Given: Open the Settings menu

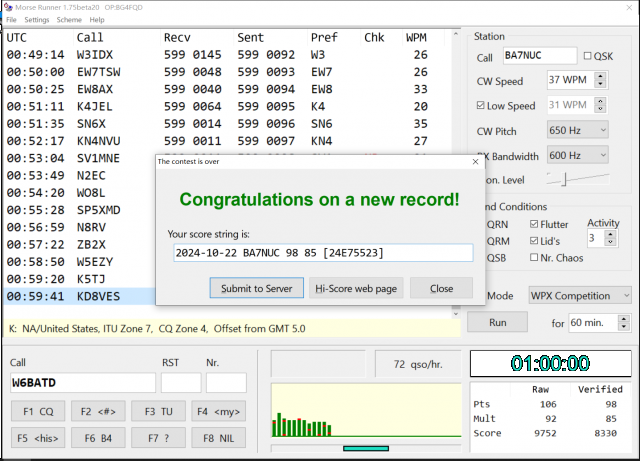Looking at the screenshot, I should click(37, 20).
